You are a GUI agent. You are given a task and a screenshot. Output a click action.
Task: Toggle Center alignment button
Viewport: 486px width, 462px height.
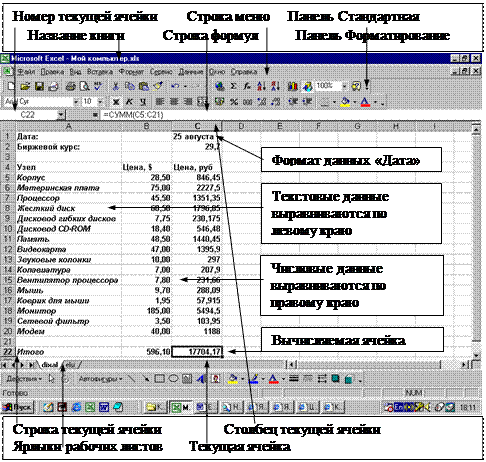[174, 102]
